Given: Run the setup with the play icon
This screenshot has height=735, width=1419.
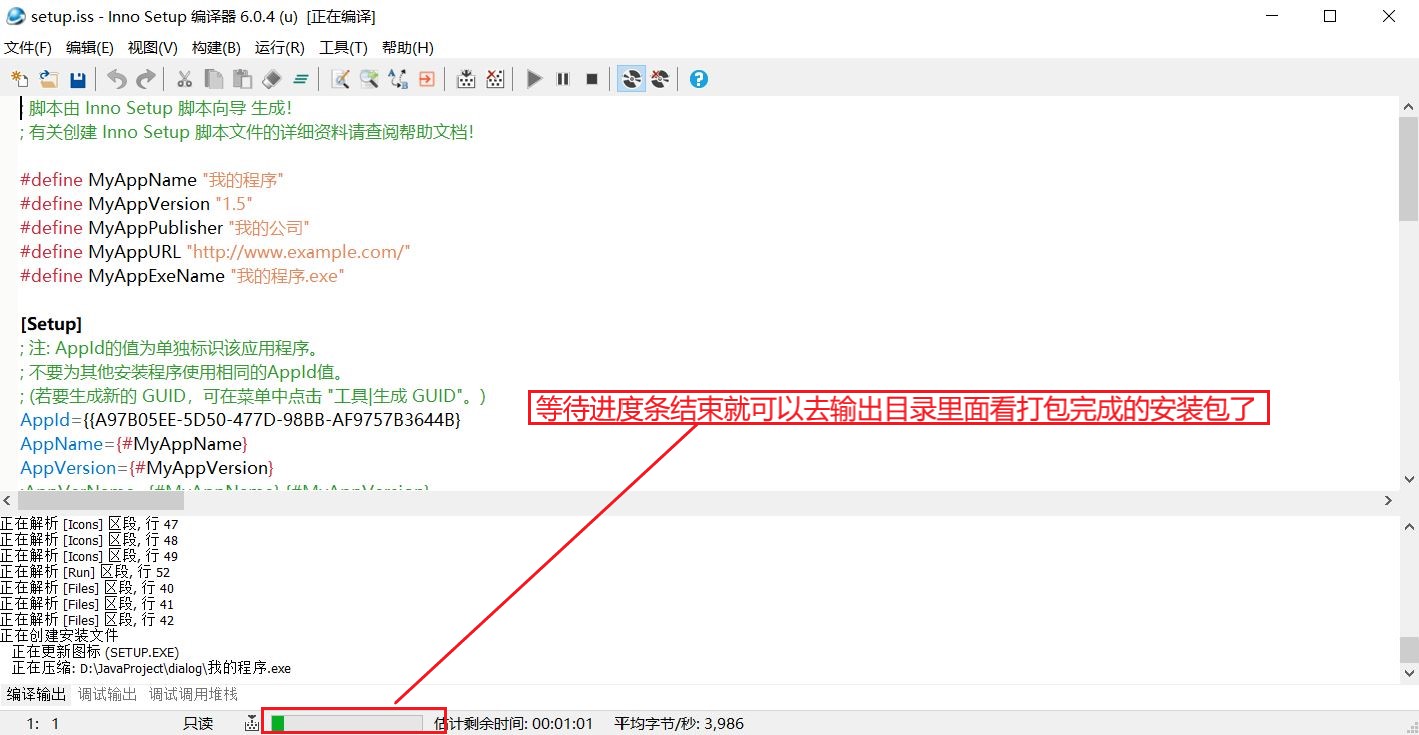Looking at the screenshot, I should click(x=534, y=79).
